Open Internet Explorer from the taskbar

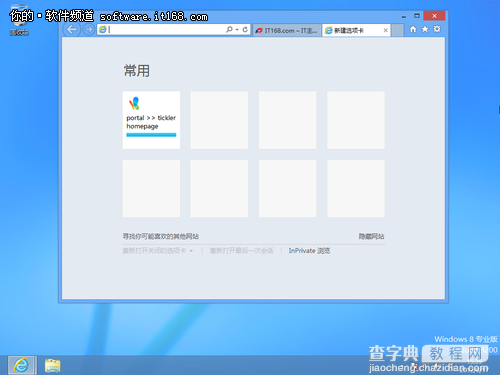[22, 365]
